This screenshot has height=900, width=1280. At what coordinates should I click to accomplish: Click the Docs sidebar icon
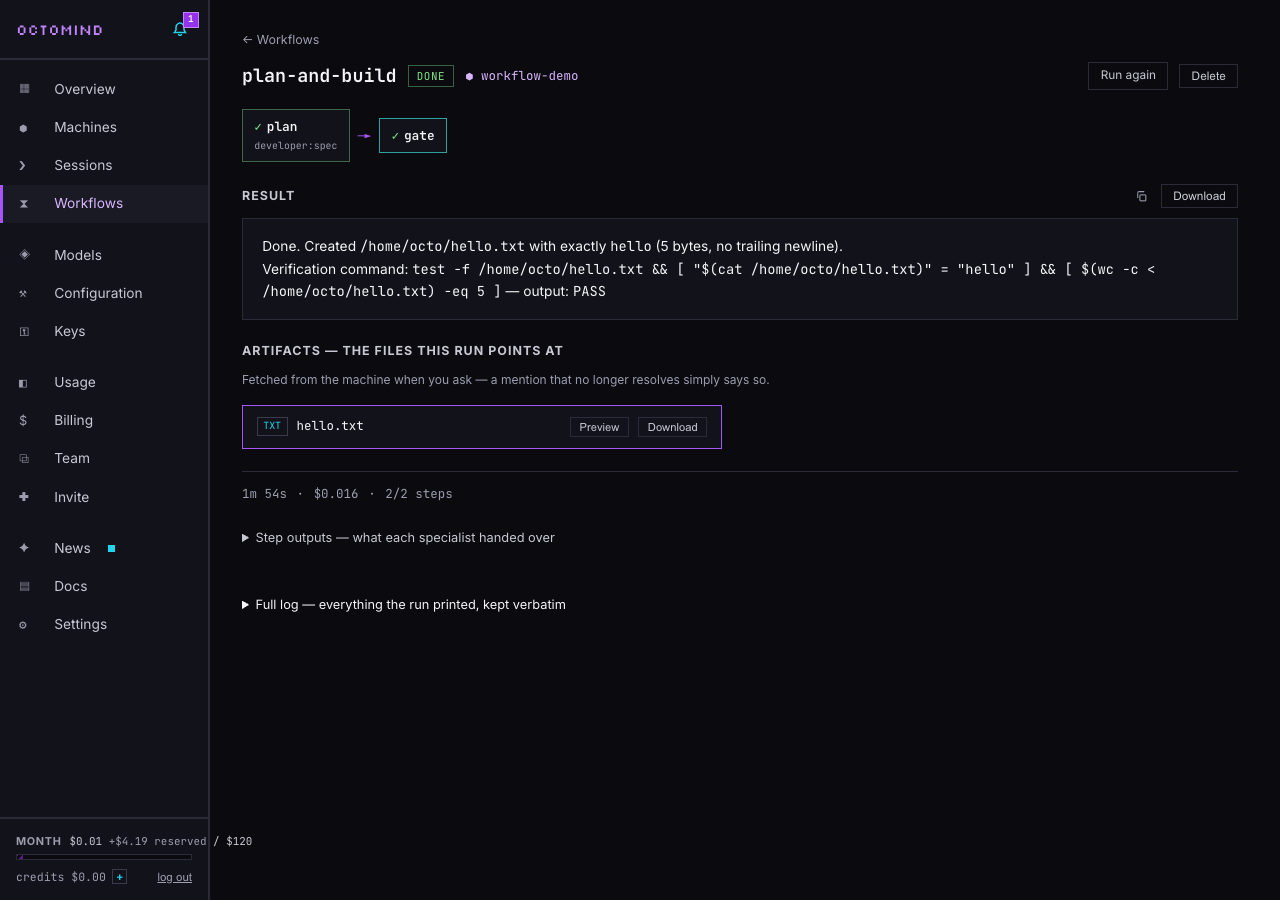point(24,586)
